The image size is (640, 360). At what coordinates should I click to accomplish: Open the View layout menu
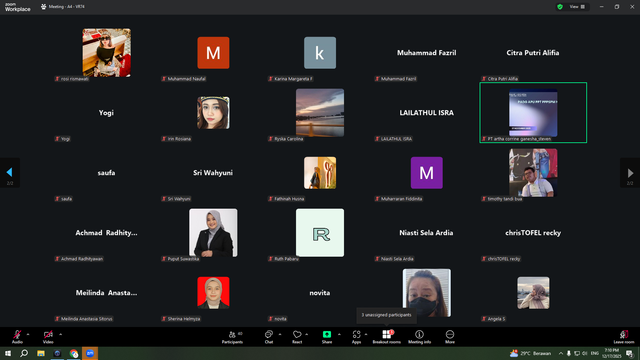point(577,7)
